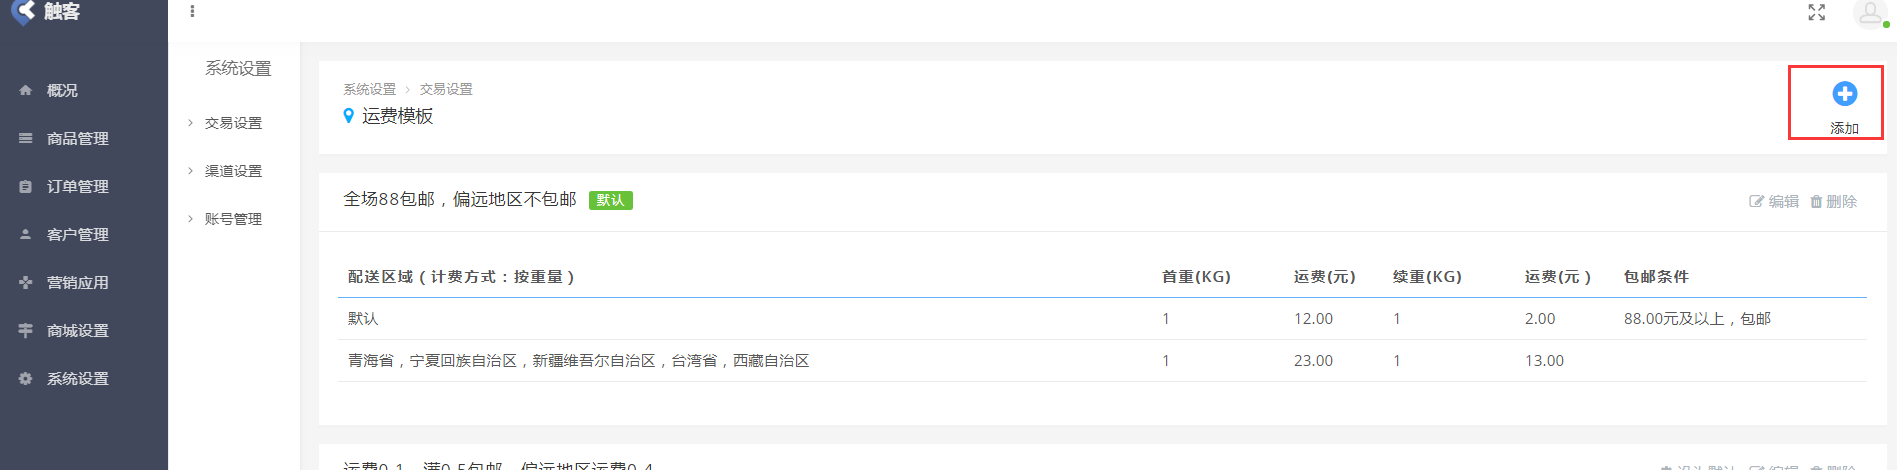Open the user avatar menu
This screenshot has height=470, width=1897.
click(1868, 13)
